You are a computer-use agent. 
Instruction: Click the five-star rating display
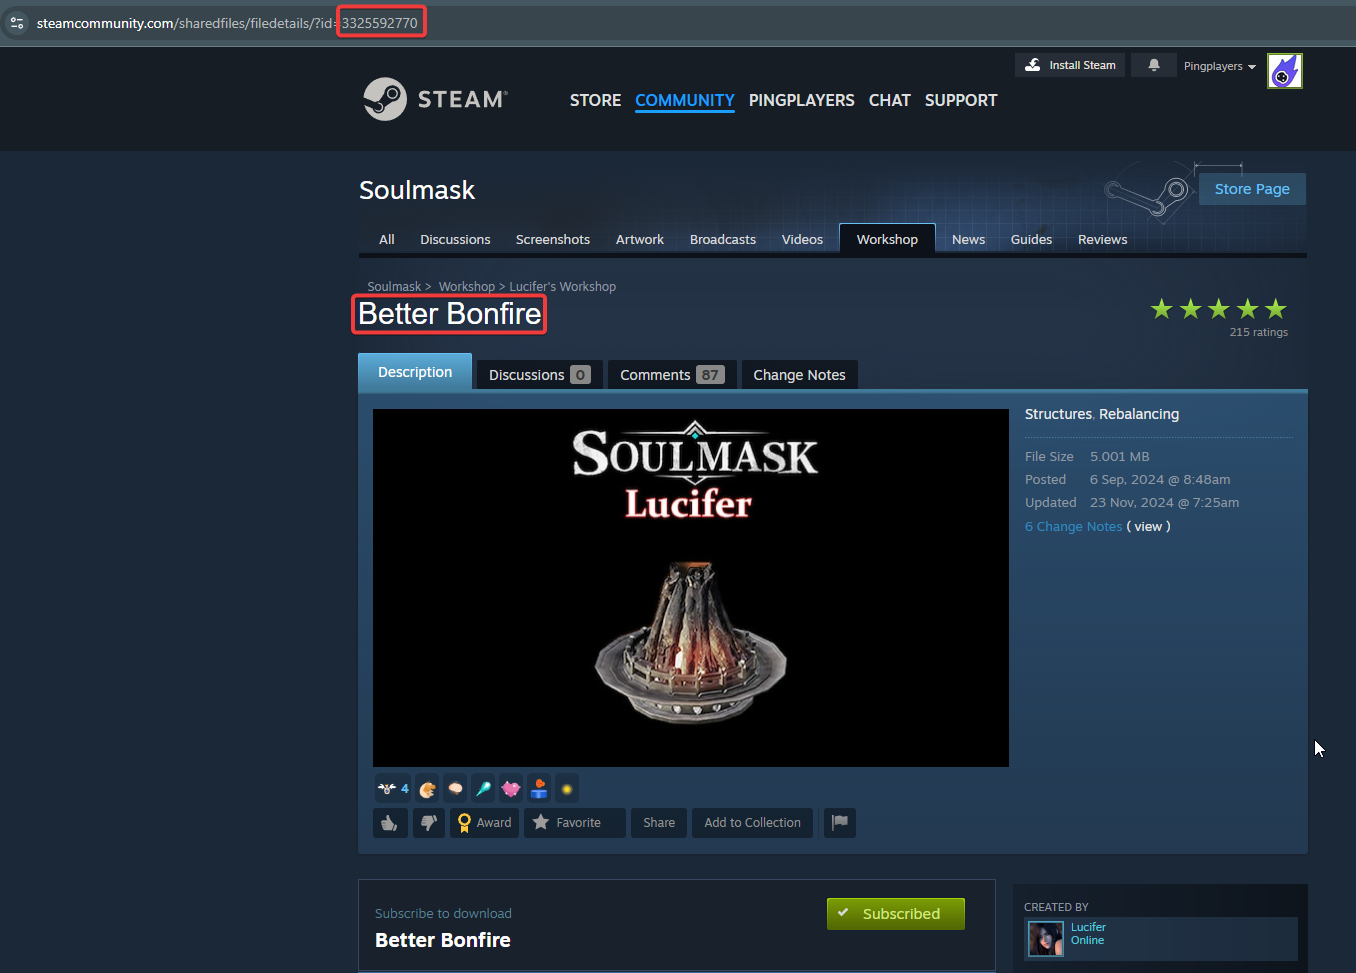click(1218, 309)
